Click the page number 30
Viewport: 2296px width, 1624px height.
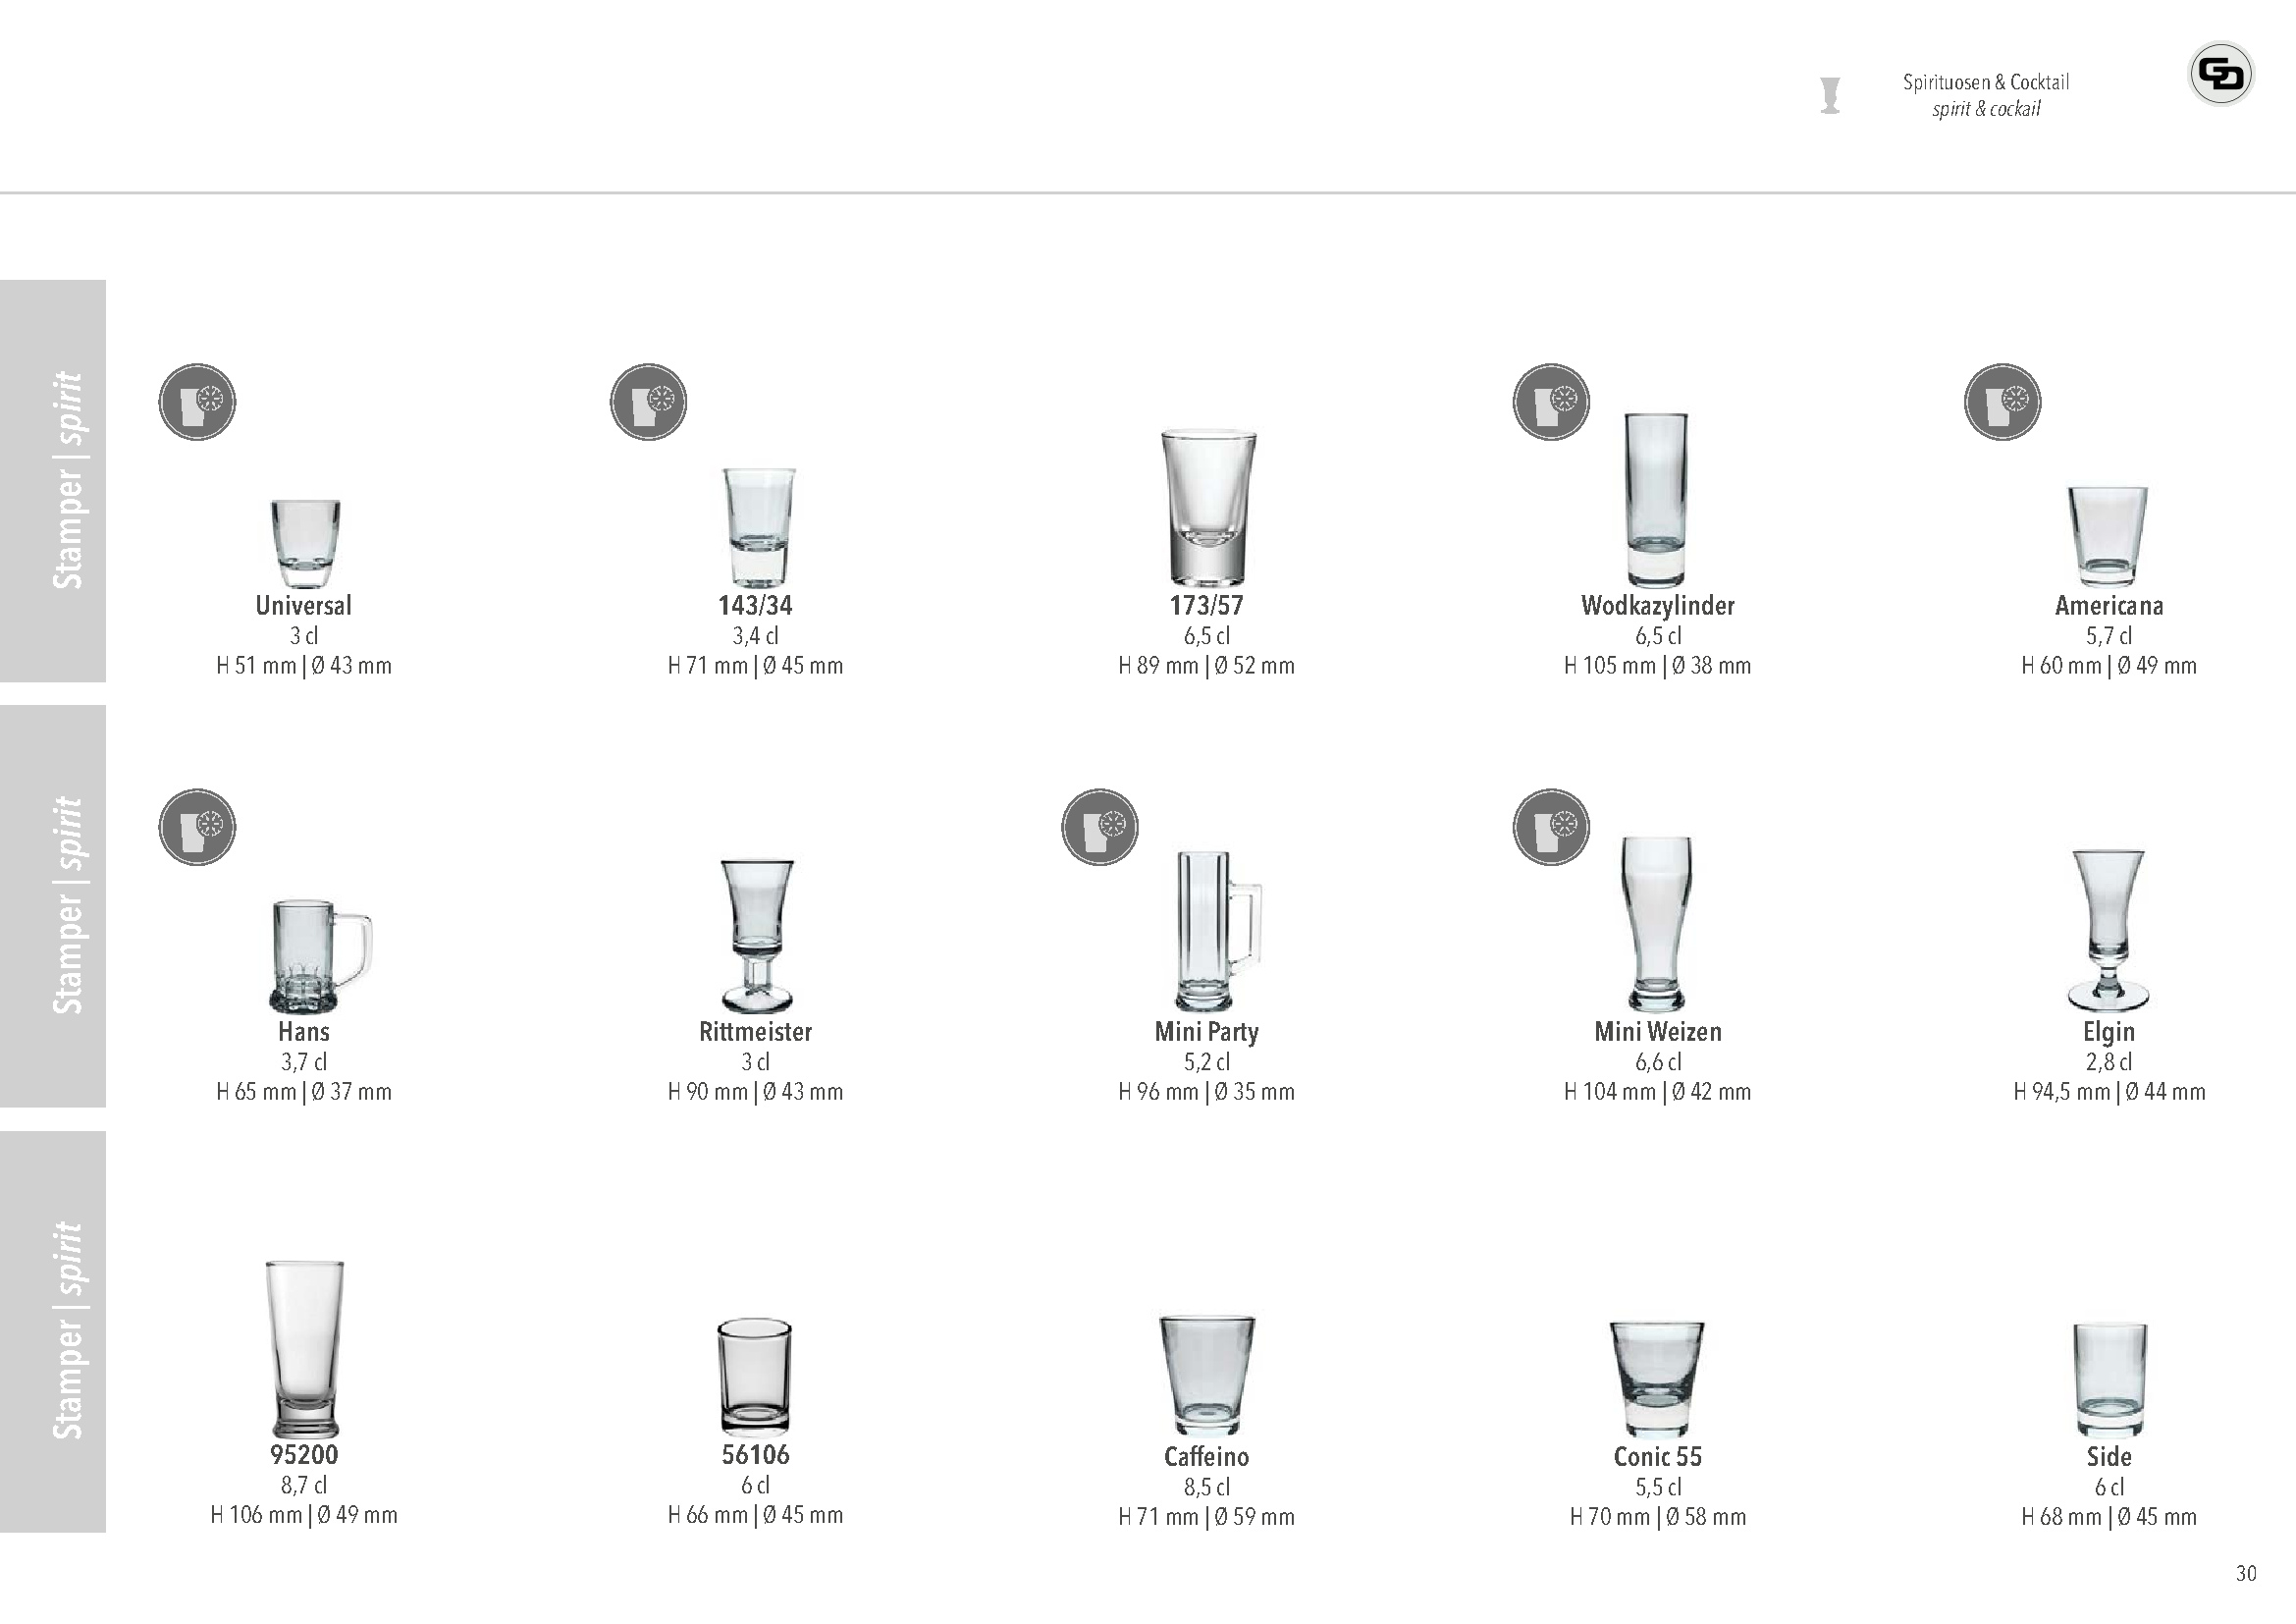(x=2246, y=1574)
